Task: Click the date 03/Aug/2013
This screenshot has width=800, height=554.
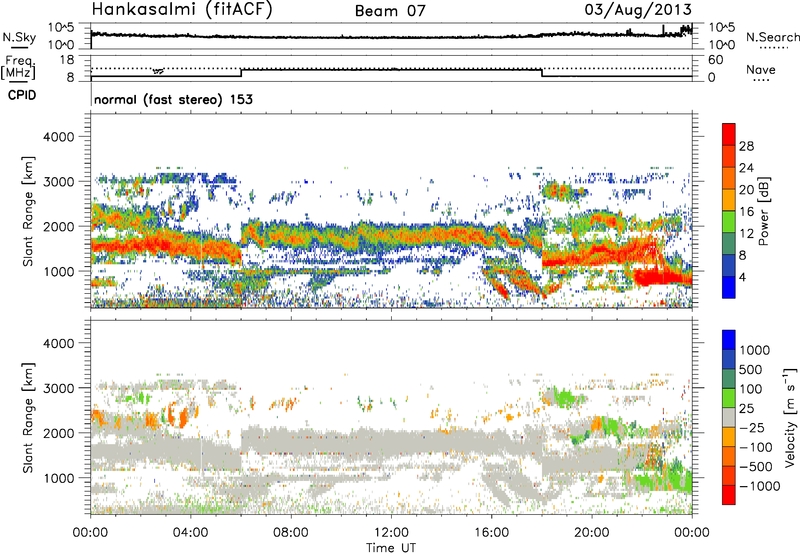Action: (x=638, y=10)
